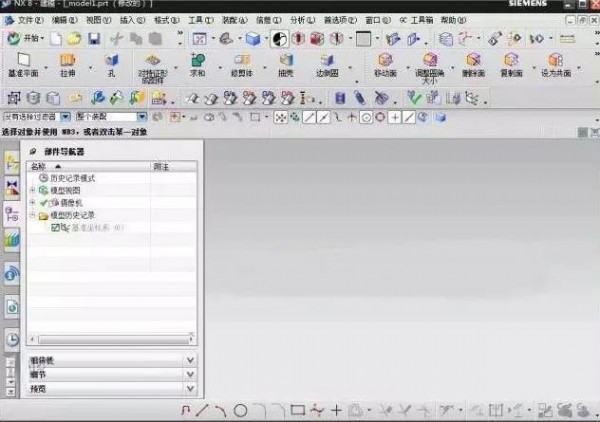Toggle the snap control-points grid option
The width and height of the screenshot is (600, 422).
coord(280,117)
